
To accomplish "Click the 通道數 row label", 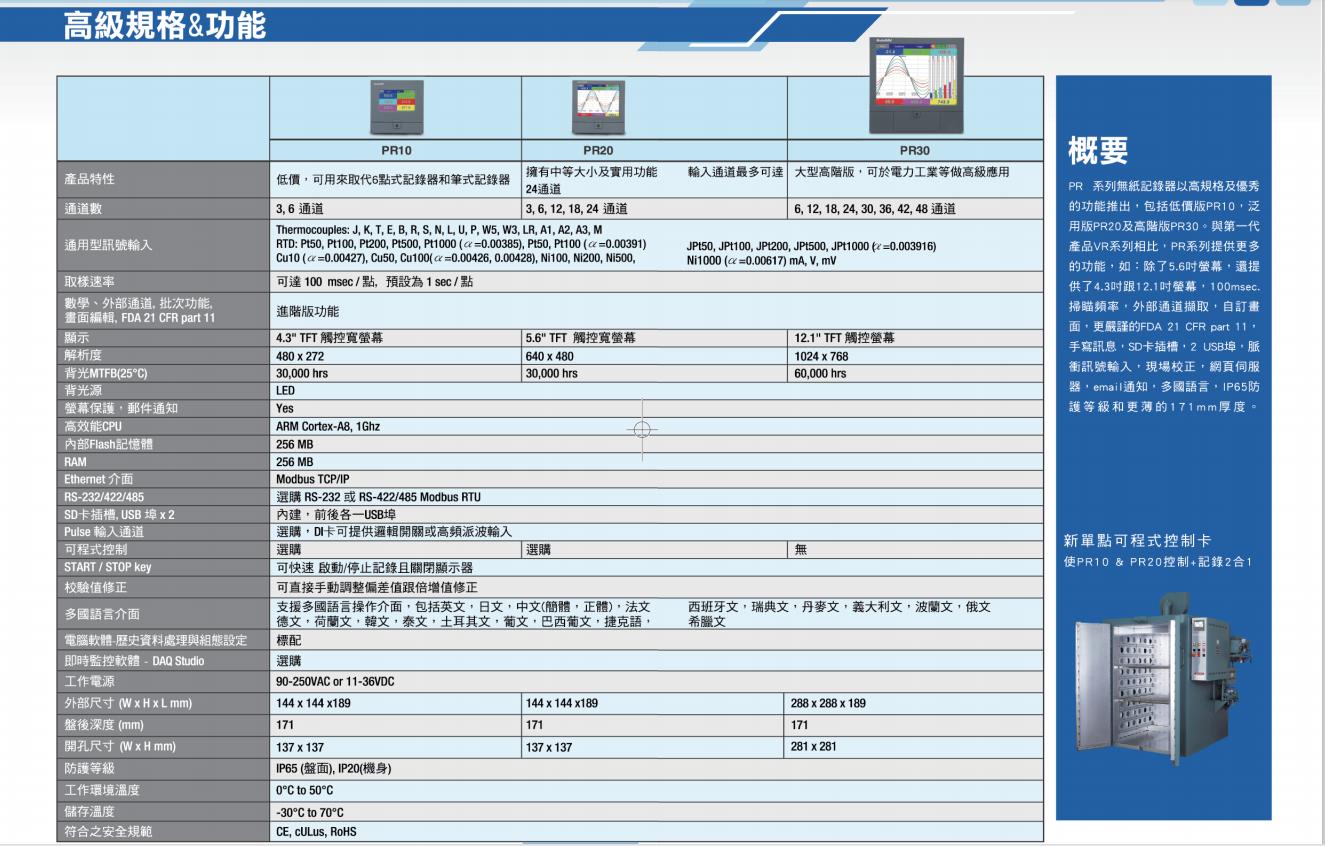I will (84, 209).
